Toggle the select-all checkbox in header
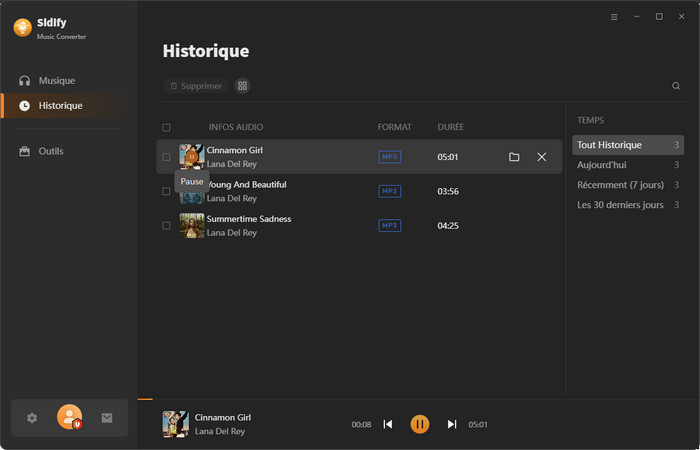This screenshot has height=450, width=700. [166, 128]
